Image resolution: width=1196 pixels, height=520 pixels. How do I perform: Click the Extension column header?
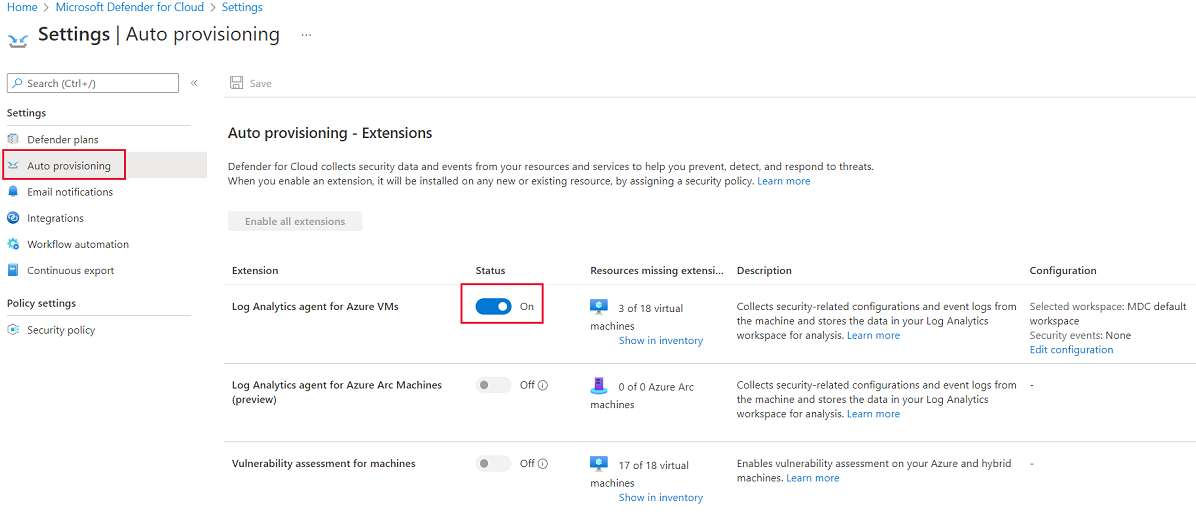pos(255,271)
